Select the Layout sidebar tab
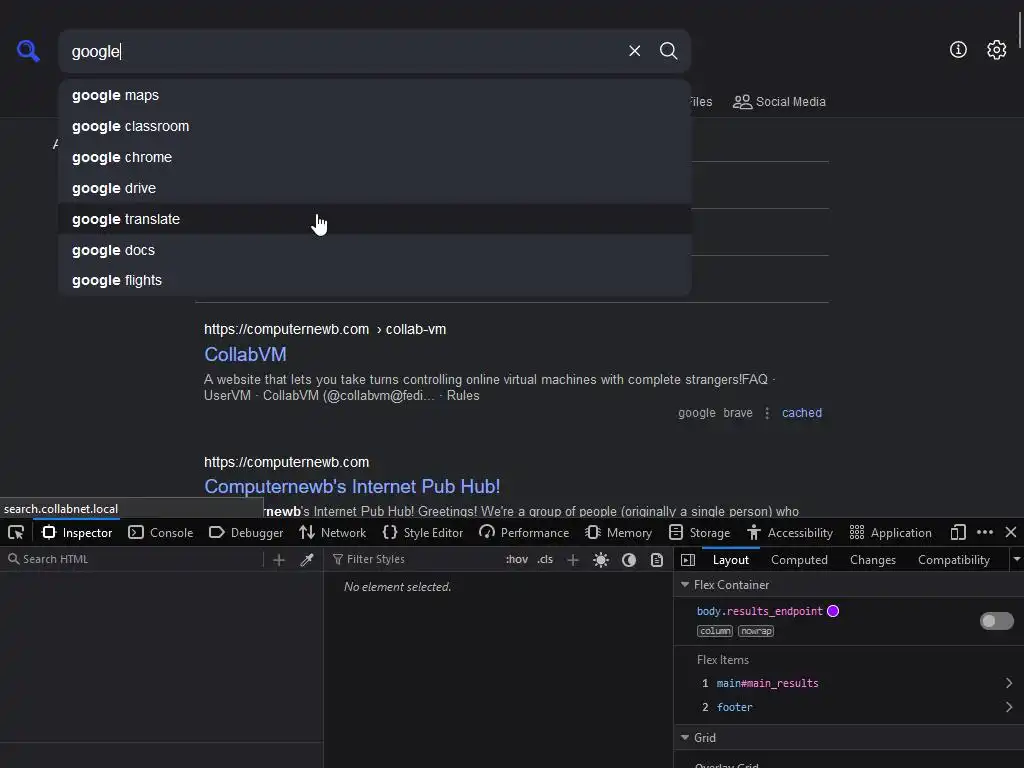 click(x=731, y=560)
